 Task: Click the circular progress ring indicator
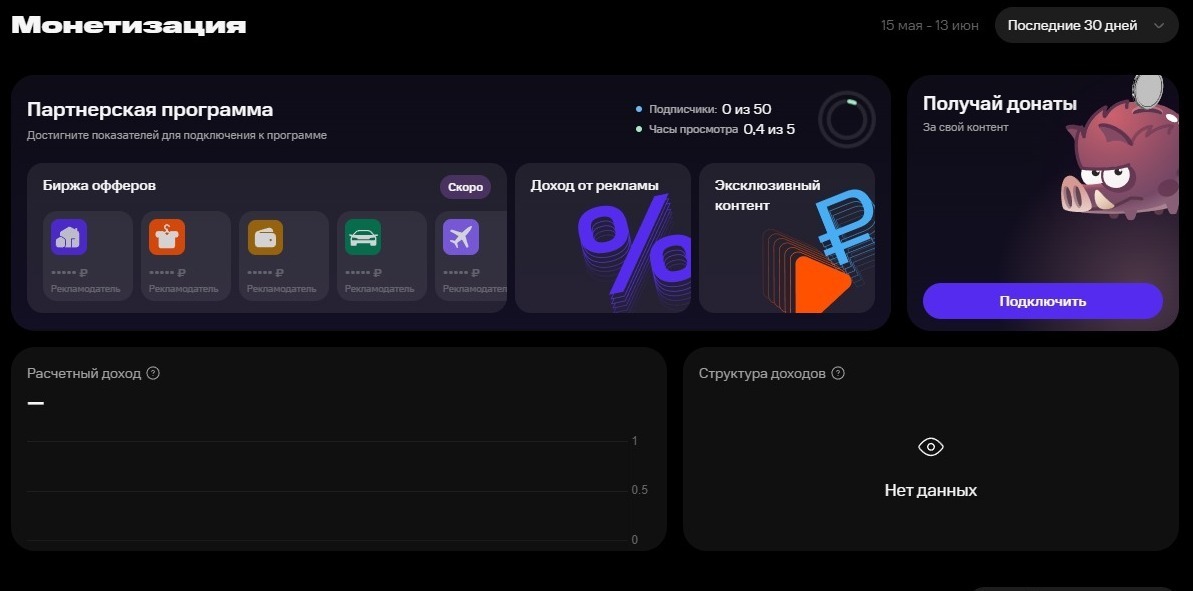pos(846,120)
